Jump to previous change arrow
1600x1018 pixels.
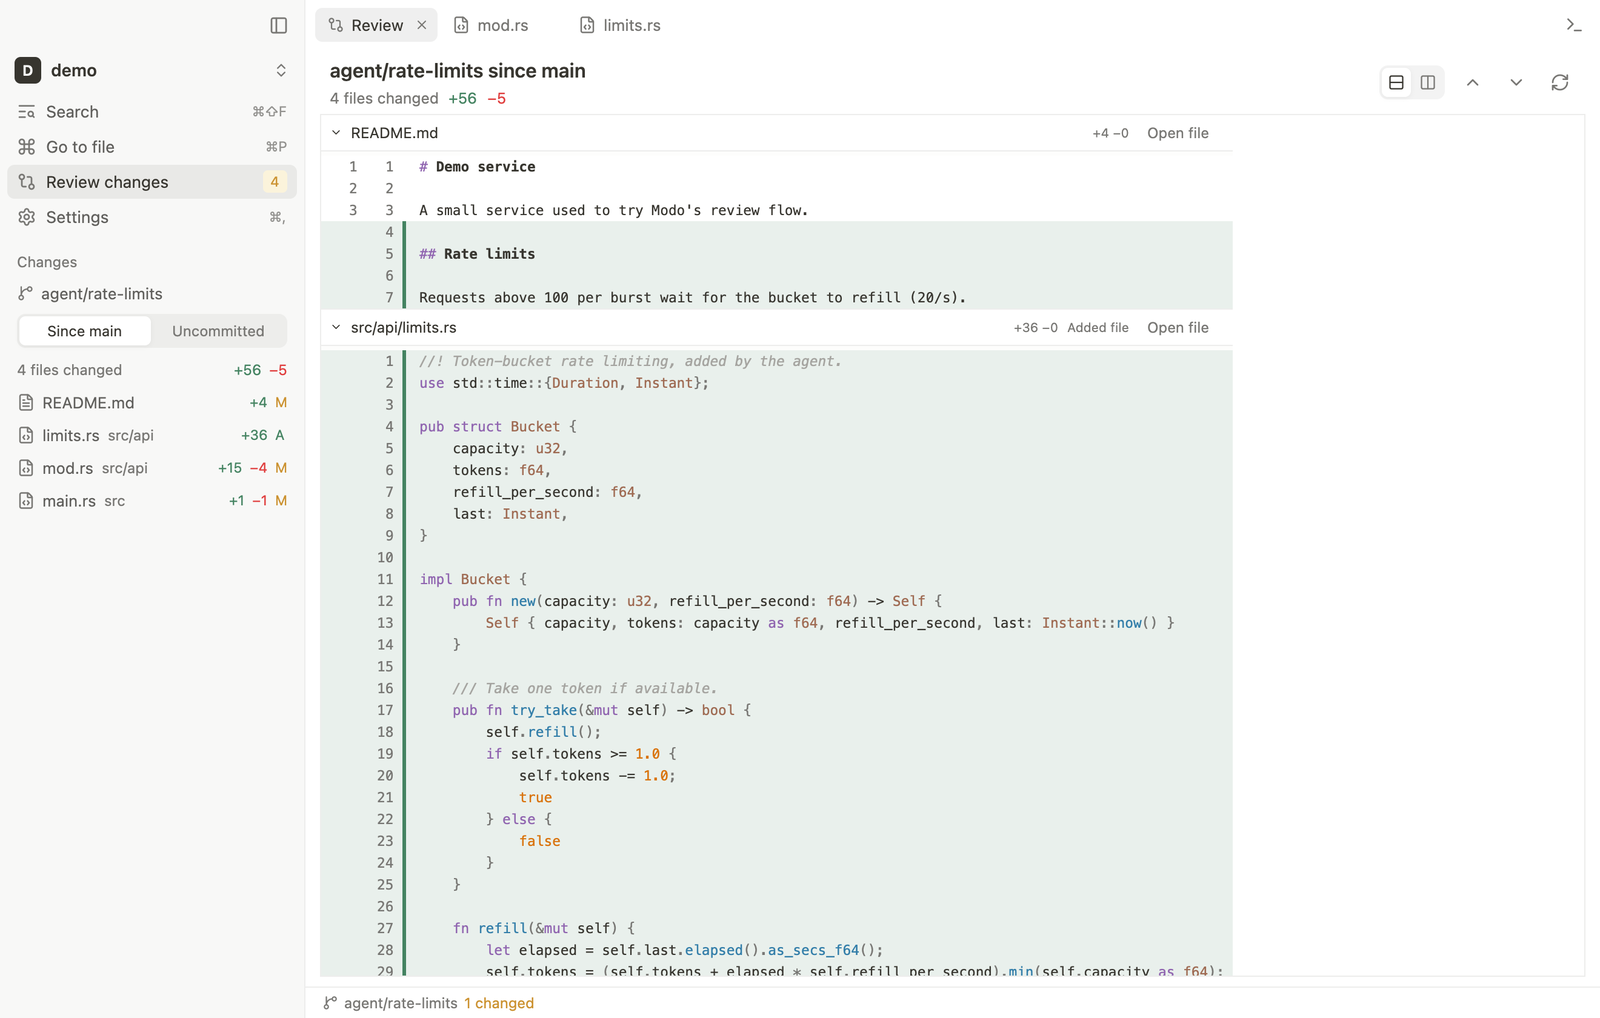tap(1473, 82)
